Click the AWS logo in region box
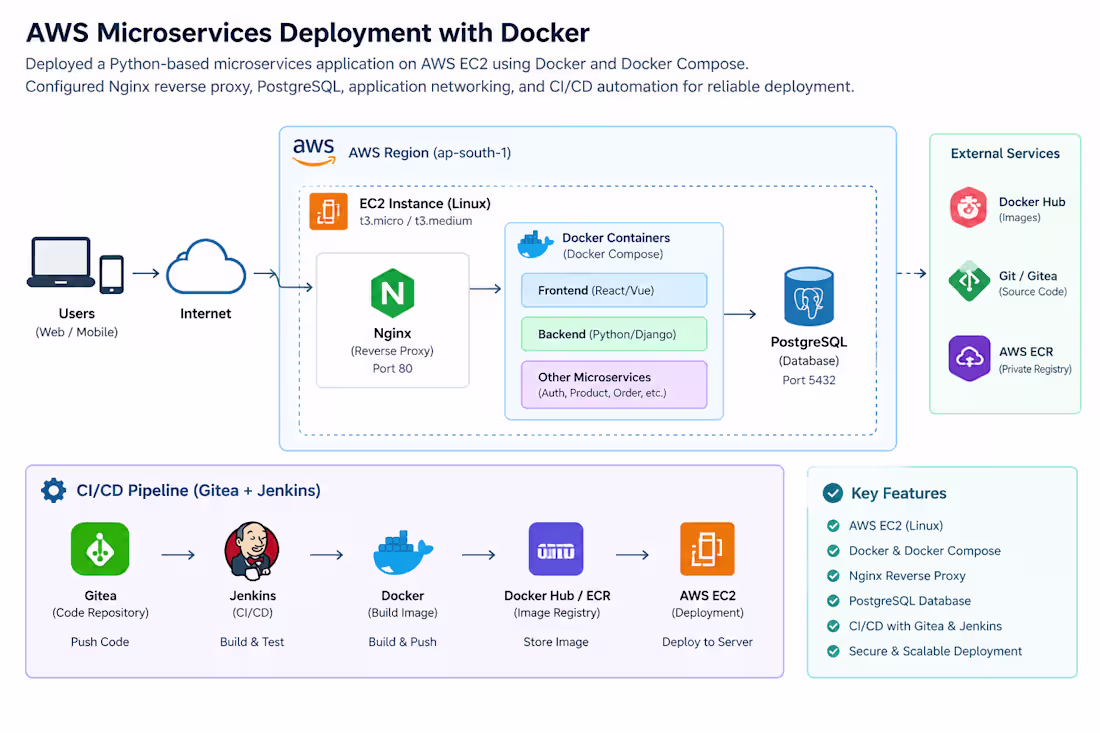This screenshot has height=733, width=1100. [x=314, y=152]
